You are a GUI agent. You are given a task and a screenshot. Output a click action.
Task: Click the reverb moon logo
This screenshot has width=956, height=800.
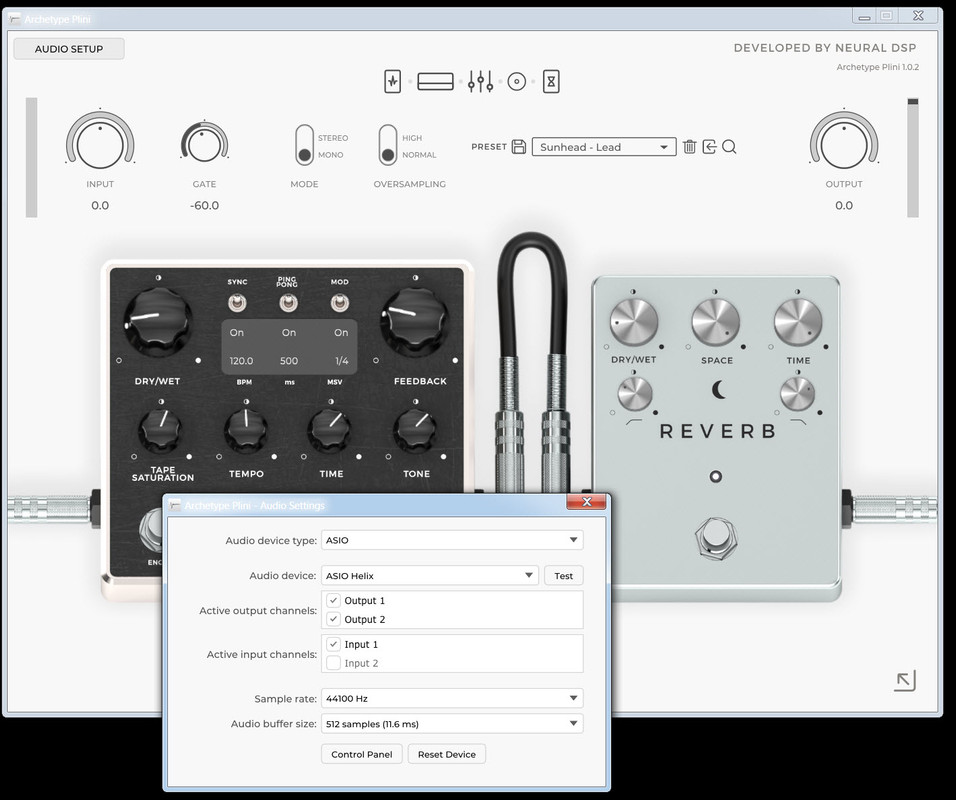point(719,389)
